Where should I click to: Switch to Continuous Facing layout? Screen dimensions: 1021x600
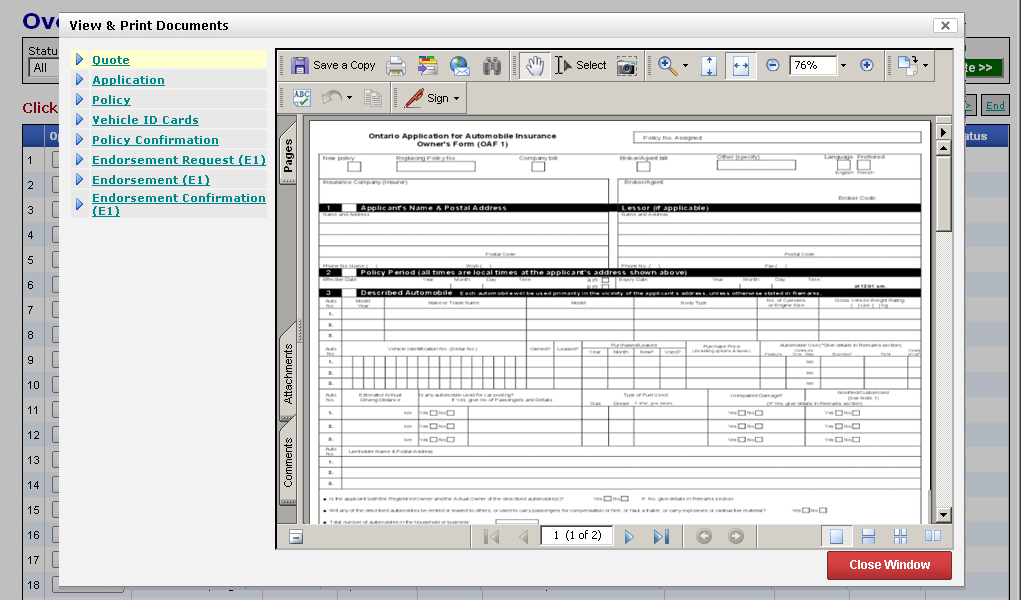coord(901,536)
